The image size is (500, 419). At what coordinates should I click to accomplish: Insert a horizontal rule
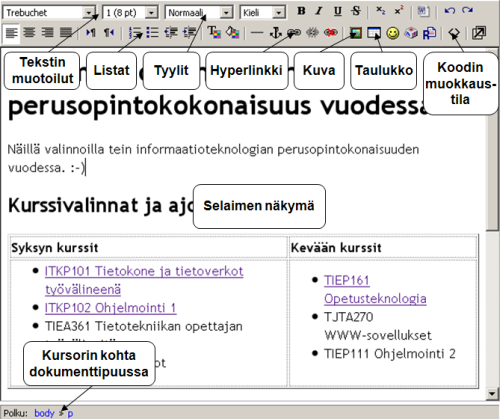257,33
